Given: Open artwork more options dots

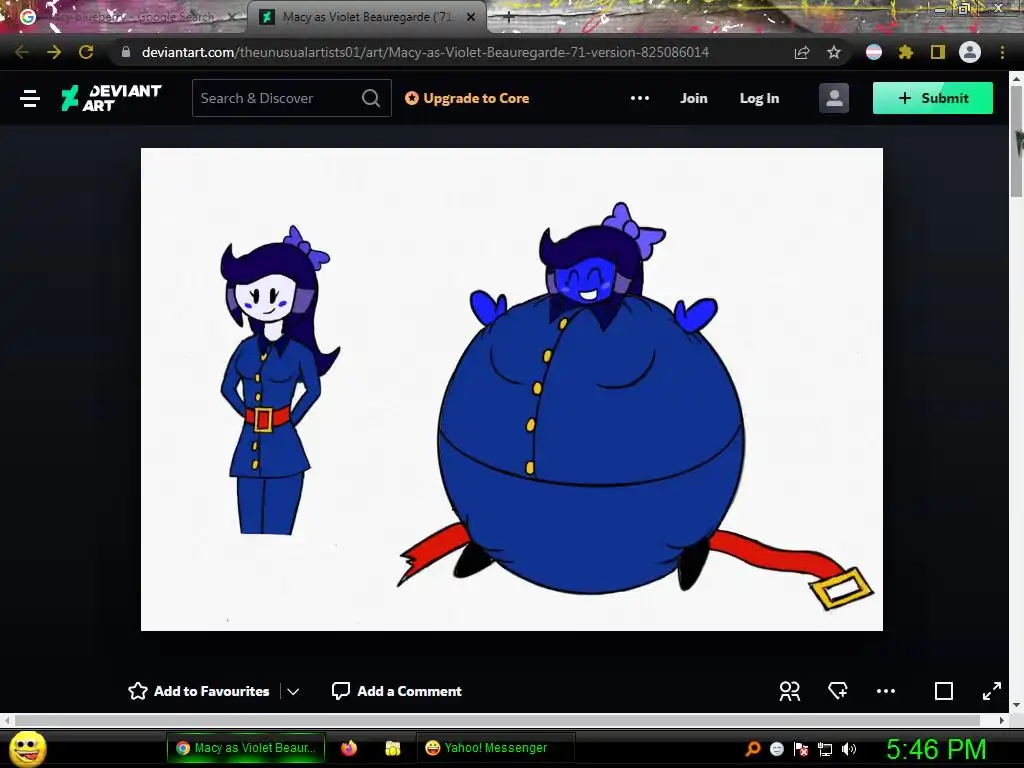Looking at the screenshot, I should pyautogui.click(x=886, y=691).
